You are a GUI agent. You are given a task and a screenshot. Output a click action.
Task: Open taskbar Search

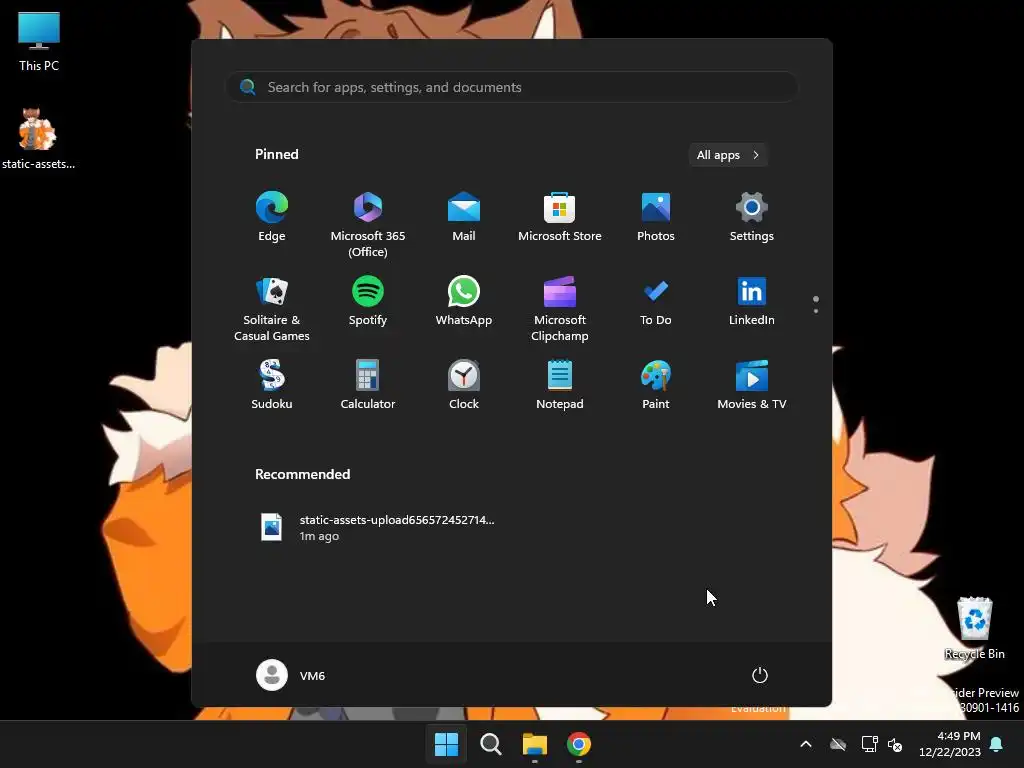pos(490,744)
